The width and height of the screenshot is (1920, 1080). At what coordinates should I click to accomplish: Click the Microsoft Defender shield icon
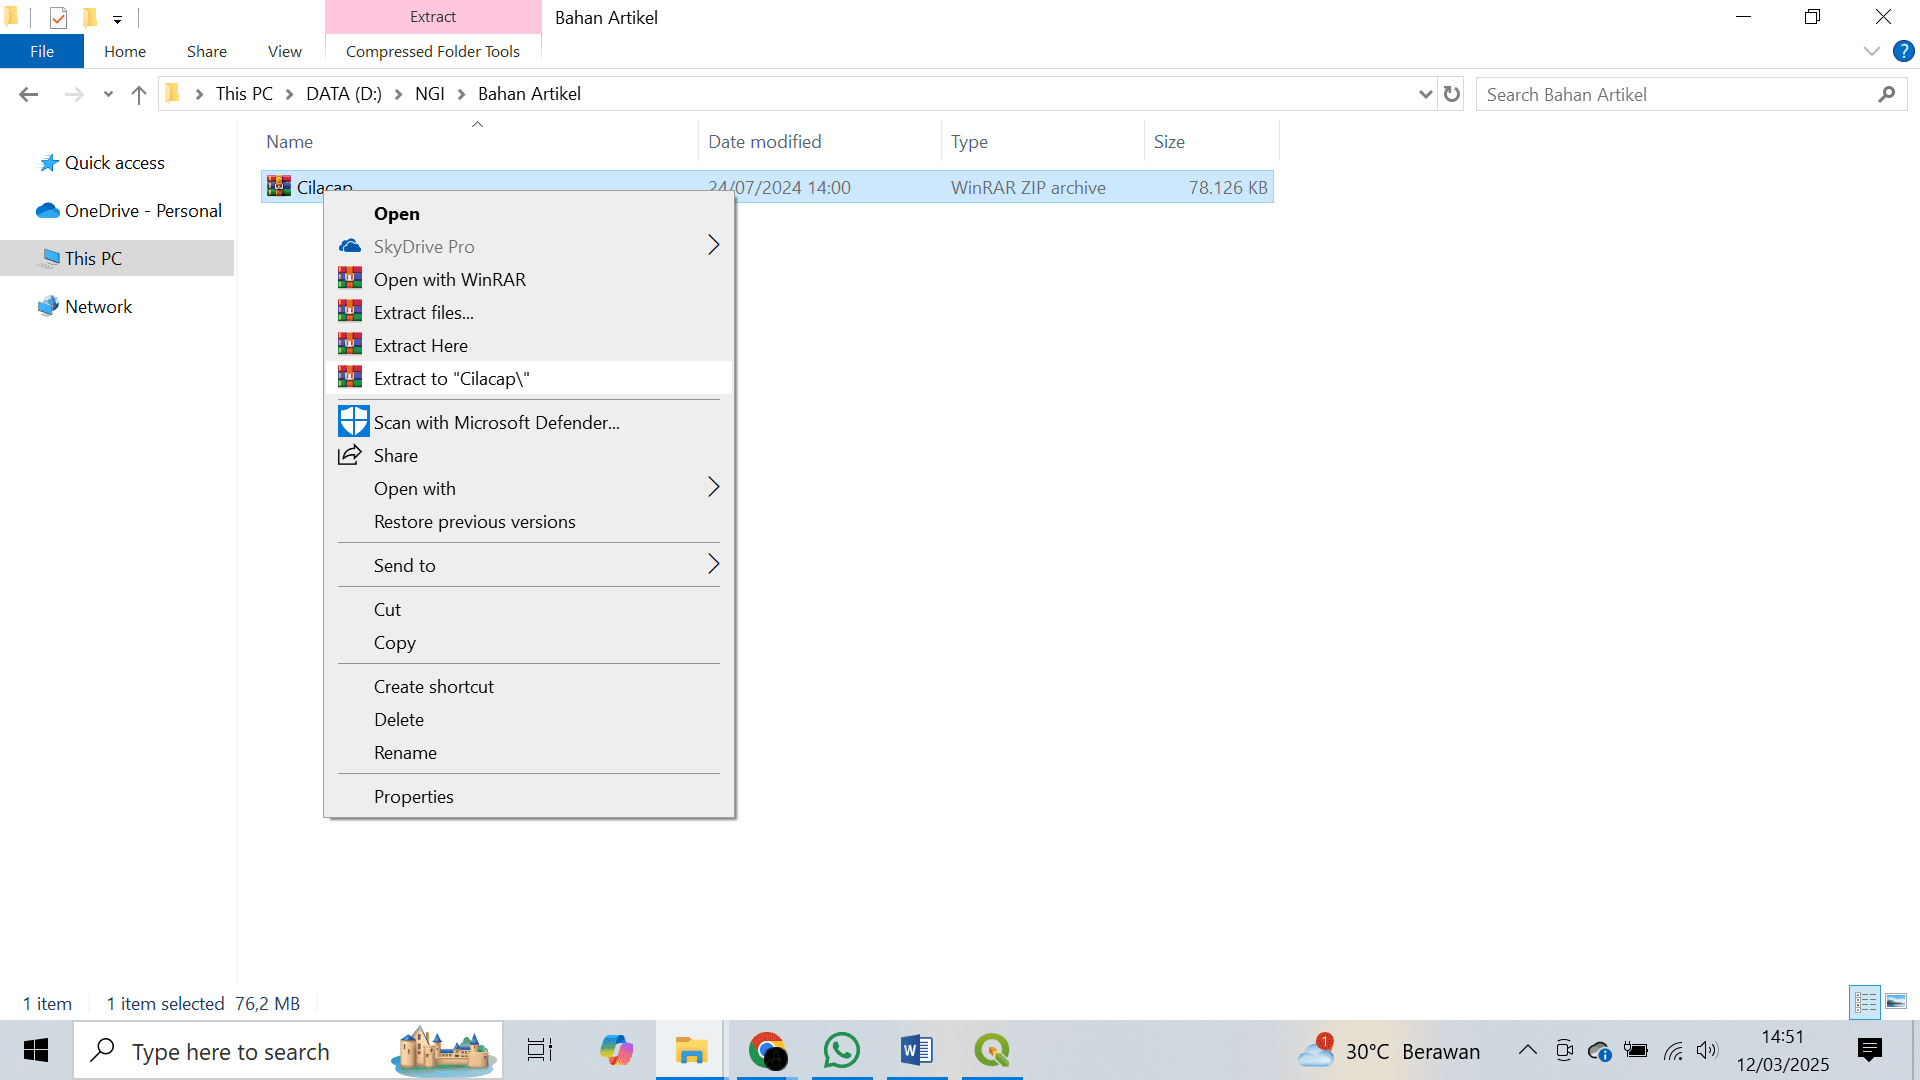click(x=353, y=421)
